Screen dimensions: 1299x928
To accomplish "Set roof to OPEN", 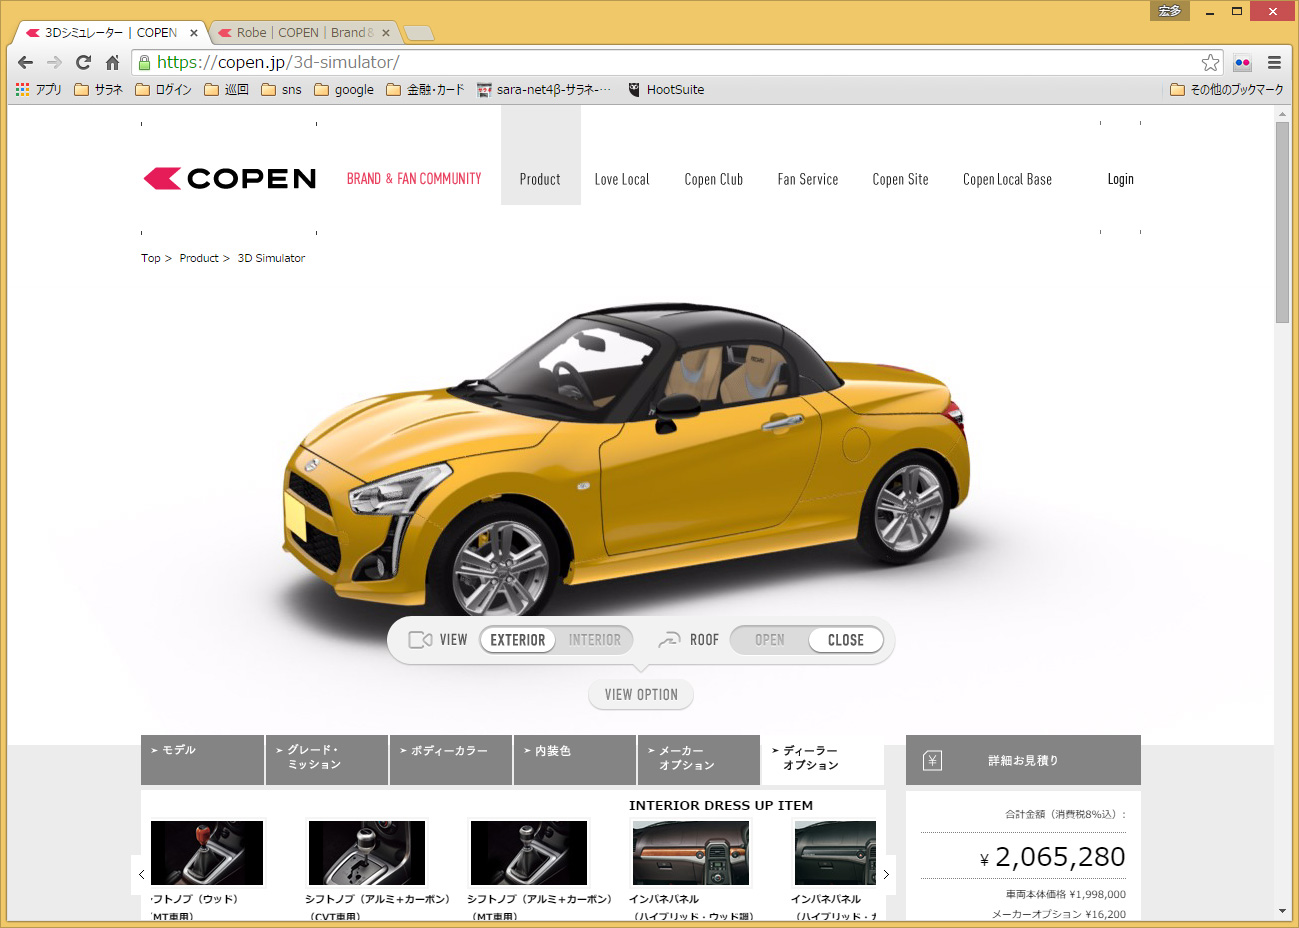I will click(x=769, y=640).
